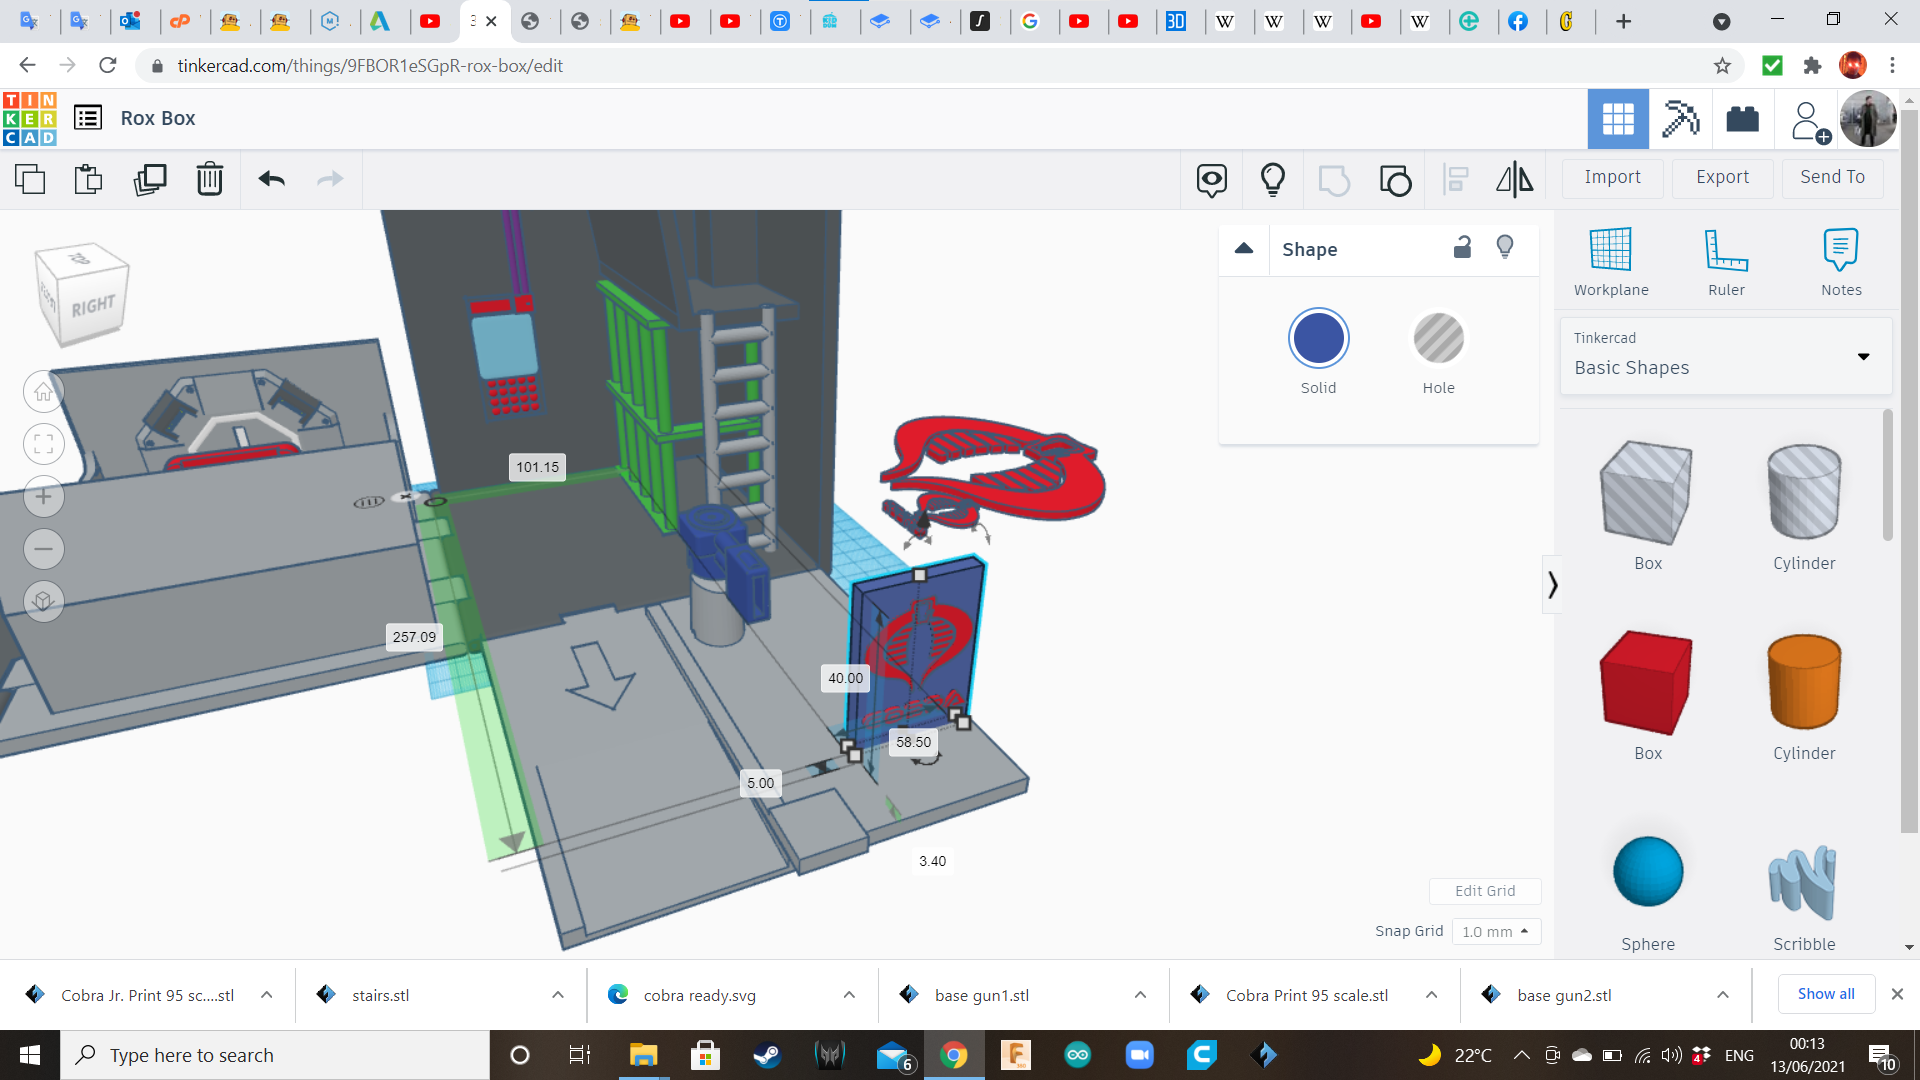Collapse the Shape panel arrow

click(x=1244, y=249)
